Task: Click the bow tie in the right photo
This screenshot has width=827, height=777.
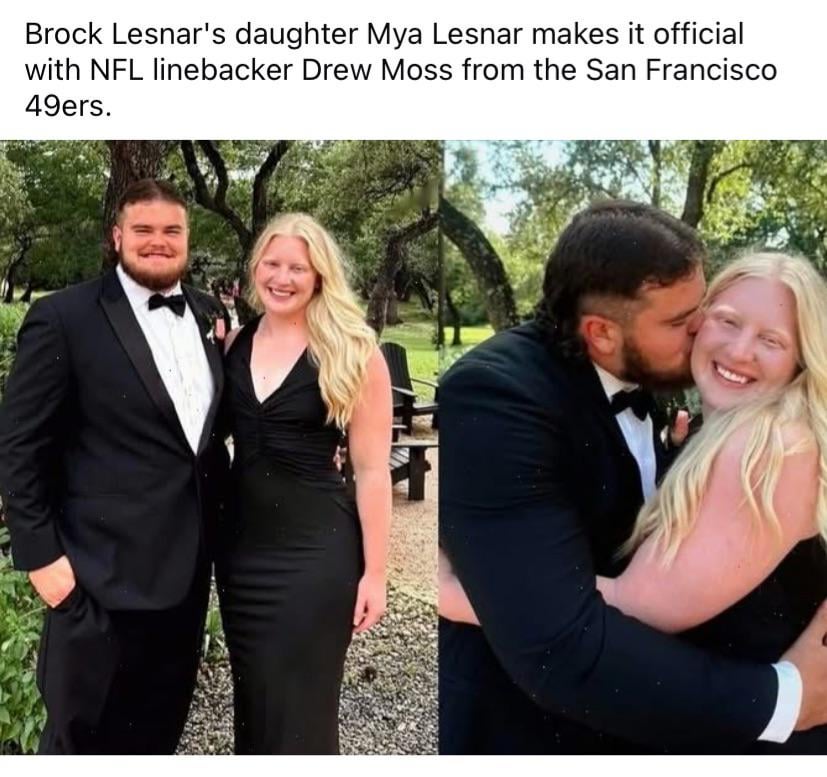Action: click(631, 404)
